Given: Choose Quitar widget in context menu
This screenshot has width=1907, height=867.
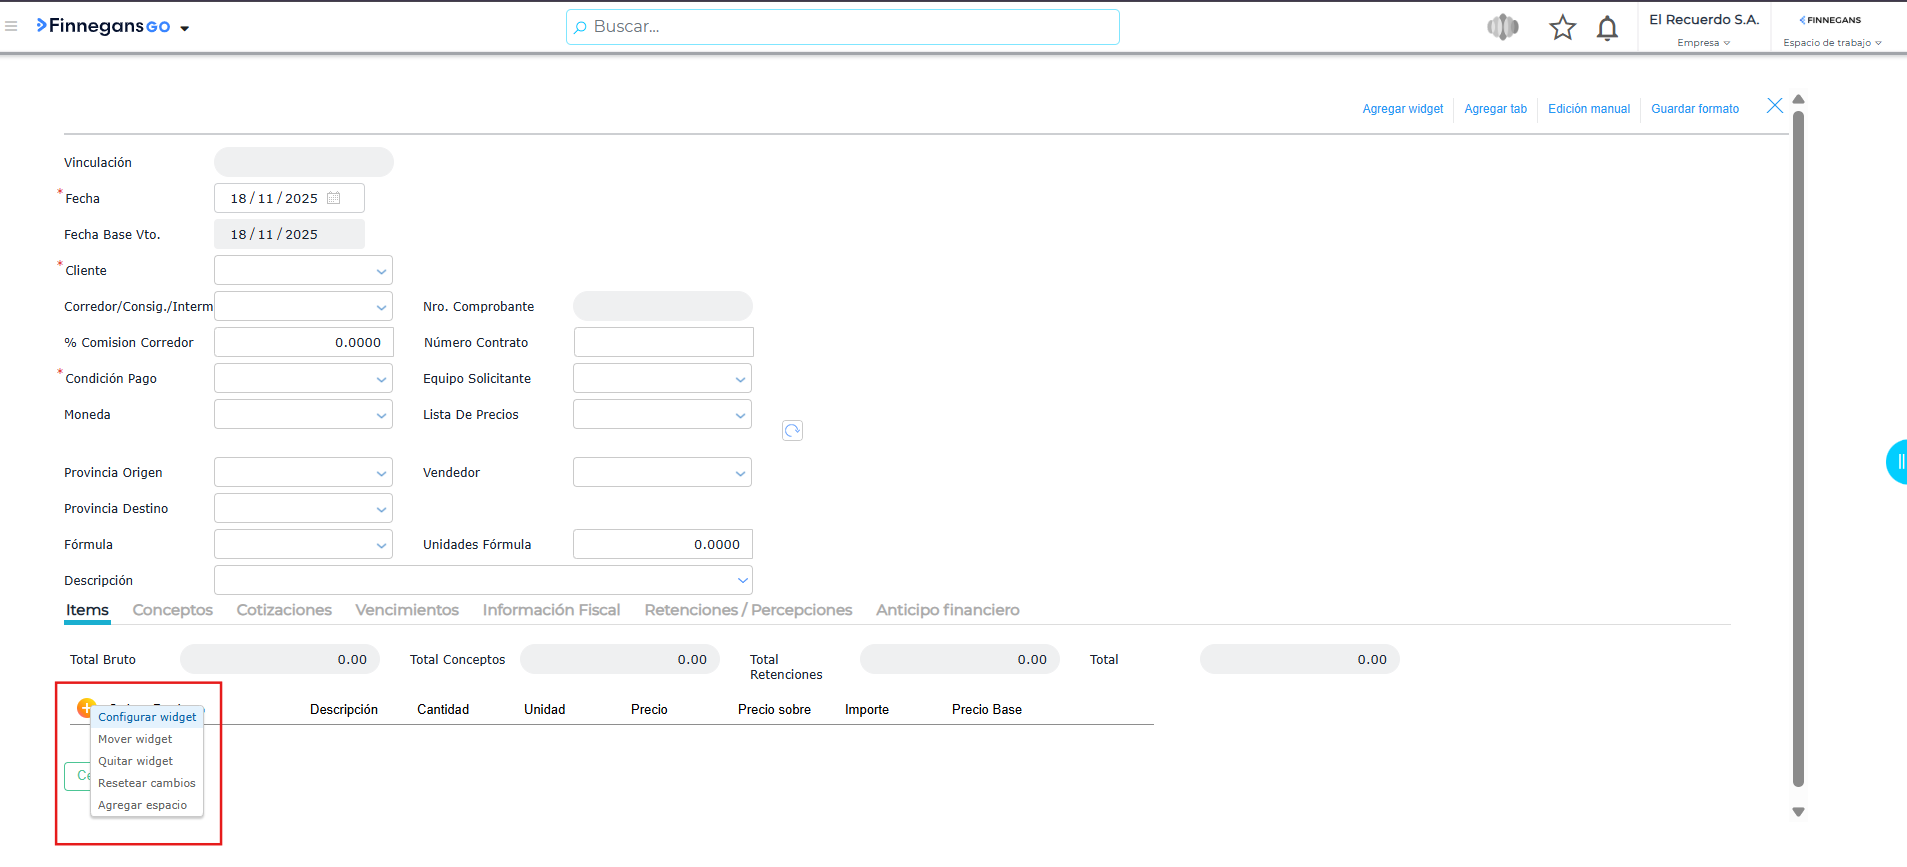Looking at the screenshot, I should click(x=135, y=761).
